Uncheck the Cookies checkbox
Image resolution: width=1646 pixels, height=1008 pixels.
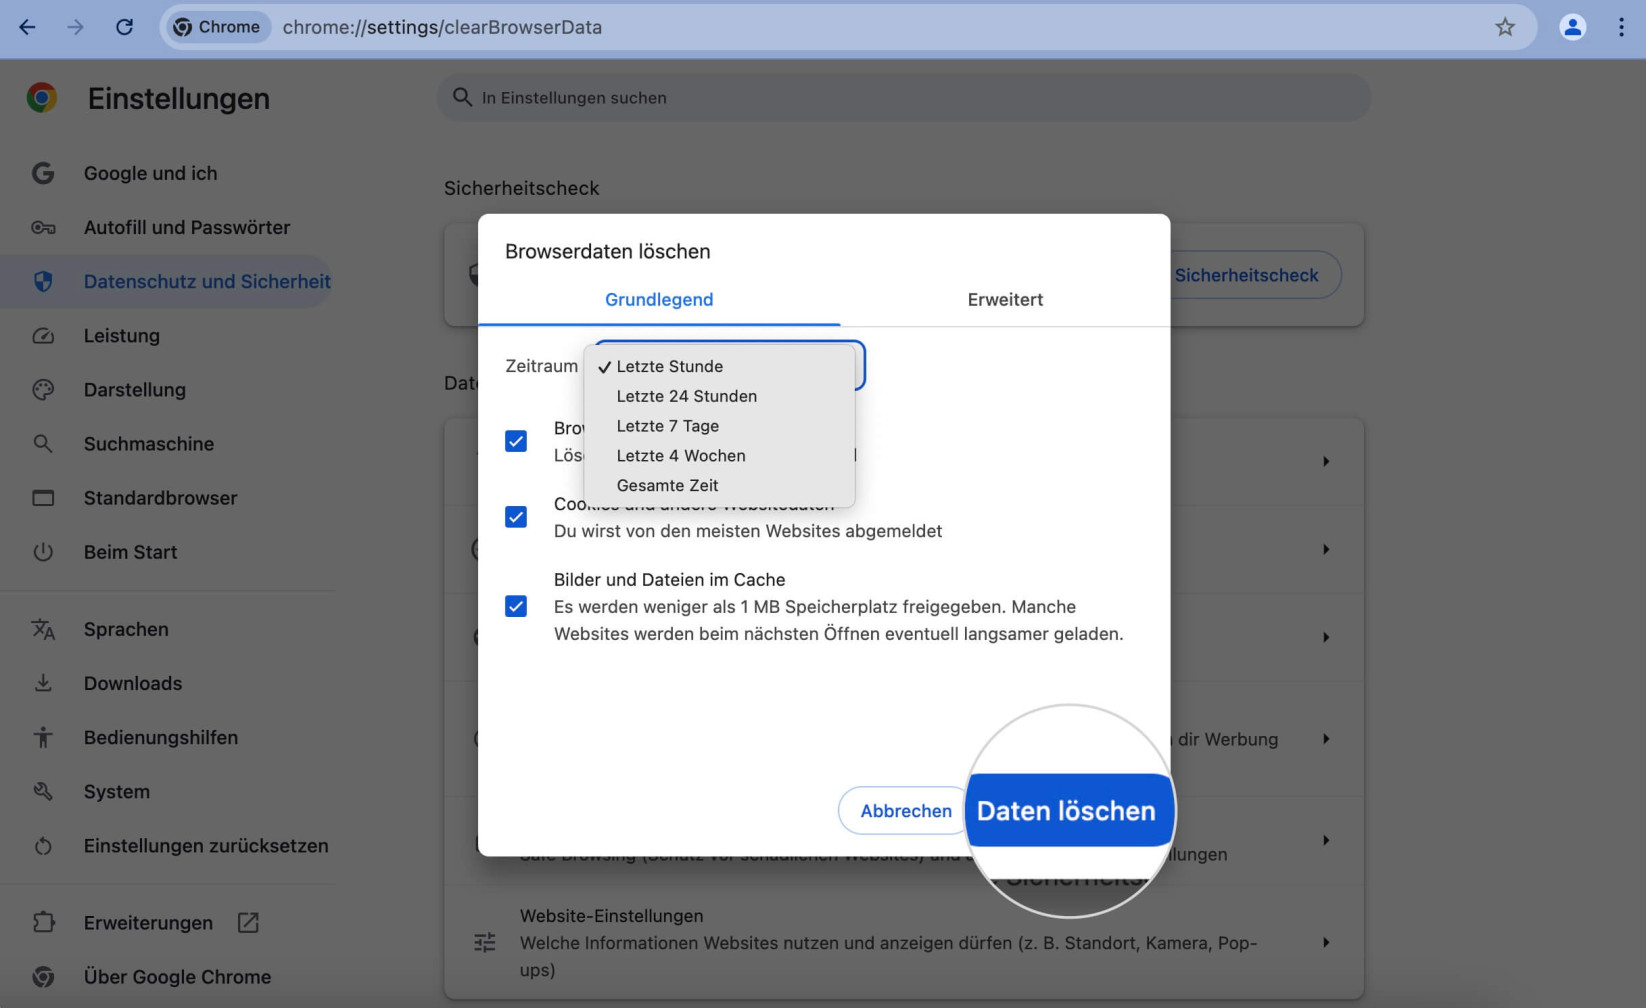516,517
